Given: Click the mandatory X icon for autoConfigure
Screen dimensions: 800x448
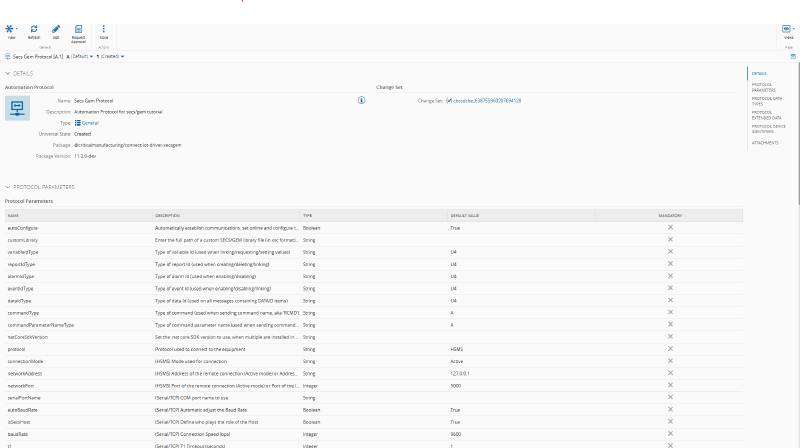Looking at the screenshot, I should click(x=670, y=228).
